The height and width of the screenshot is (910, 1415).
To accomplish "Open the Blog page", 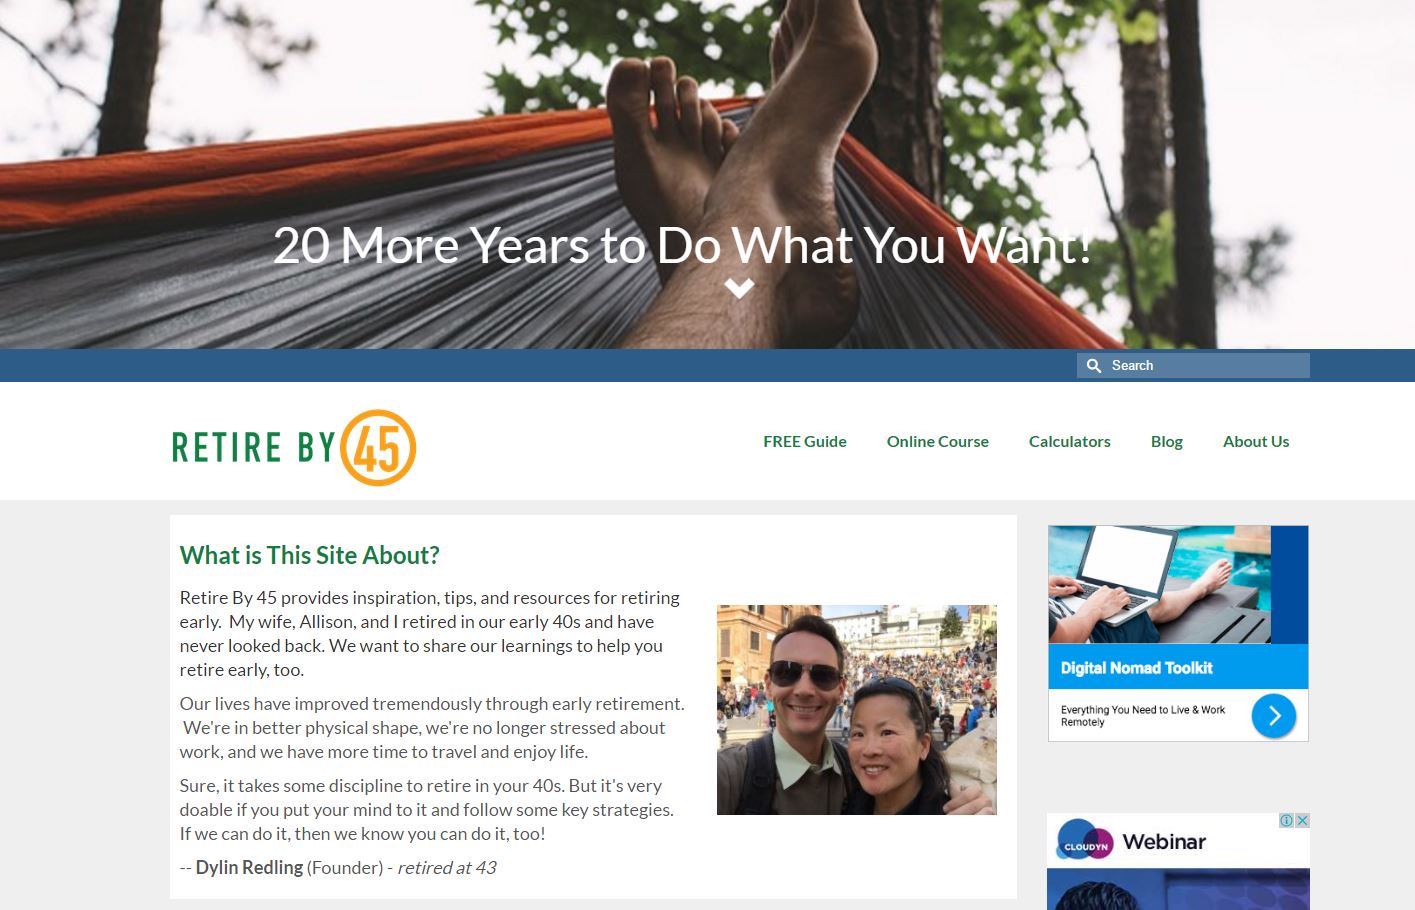I will coord(1167,441).
